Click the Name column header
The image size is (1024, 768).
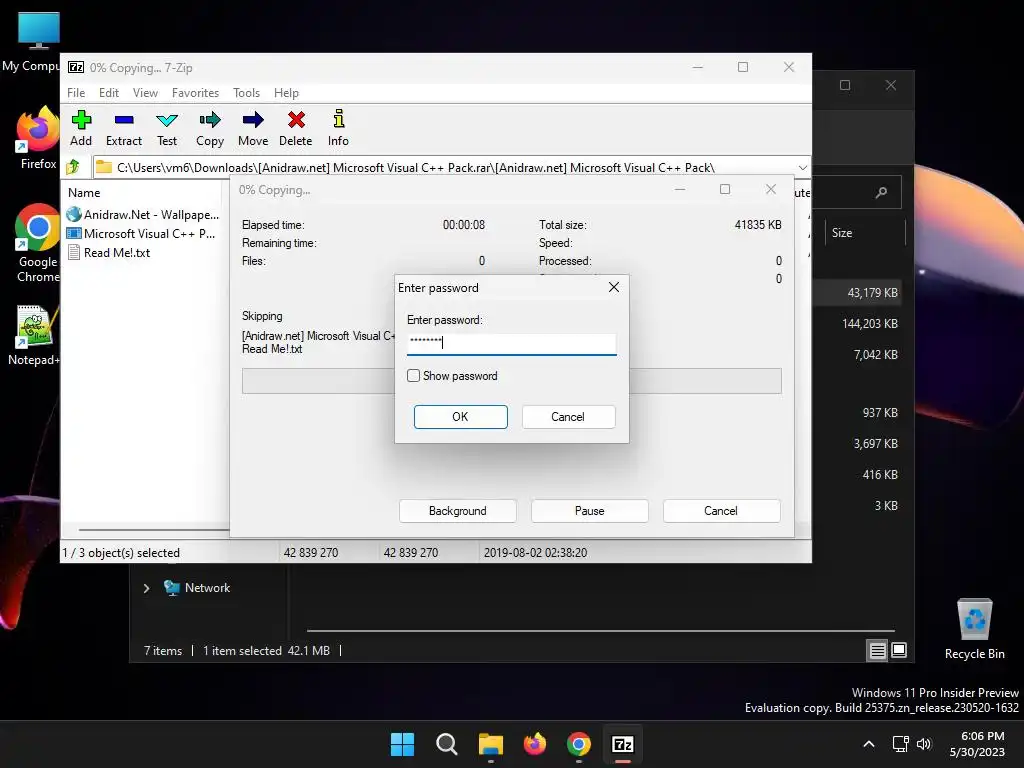(84, 193)
